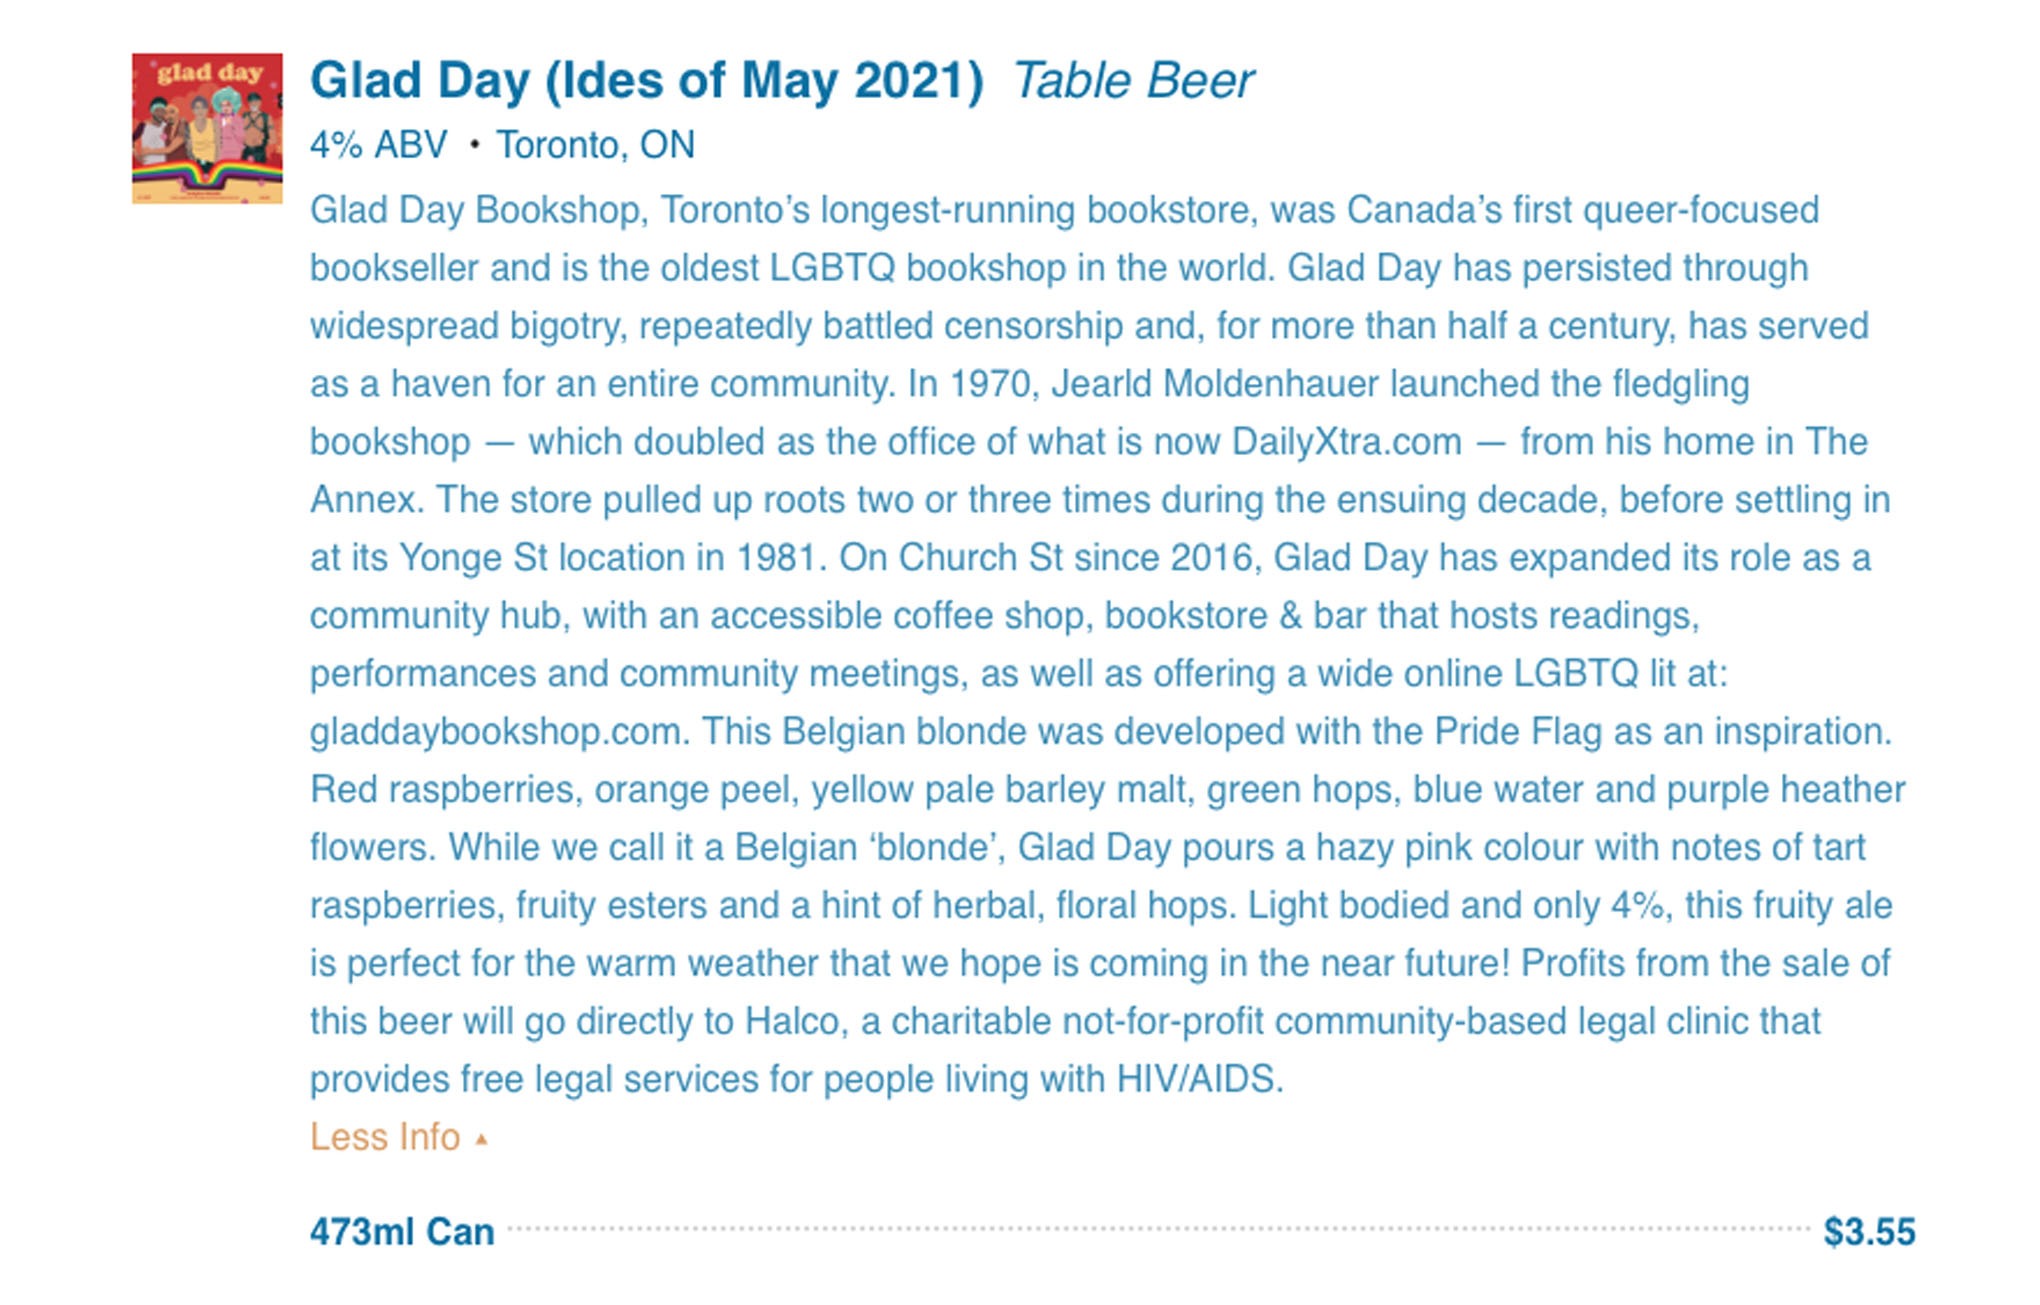Click DailyXtra.com in the description
The image size is (2040, 1305).
(x=1347, y=442)
